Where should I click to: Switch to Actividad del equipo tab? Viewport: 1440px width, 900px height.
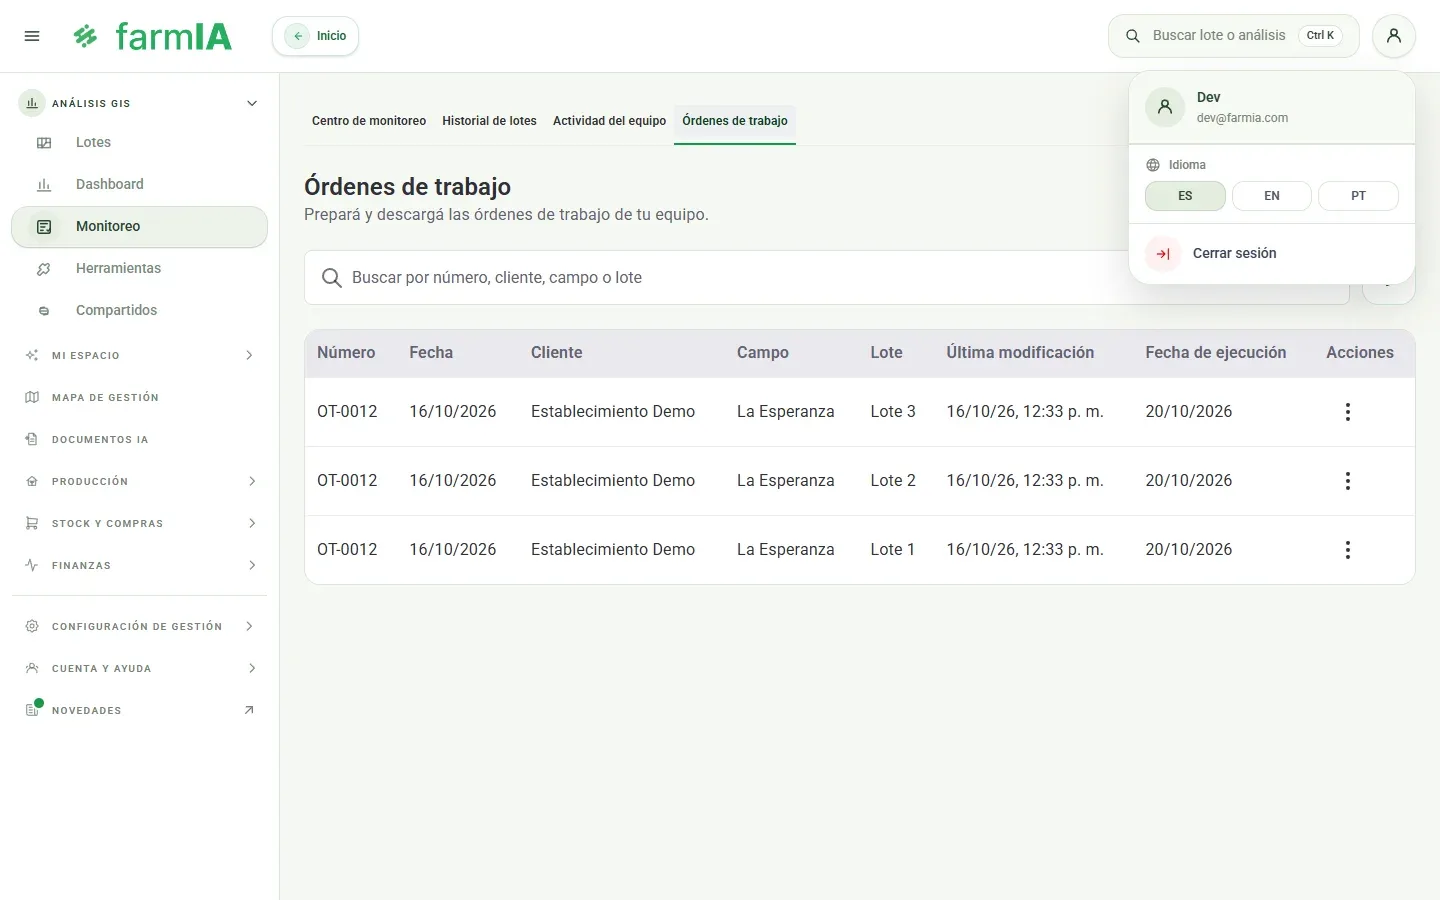coord(609,121)
